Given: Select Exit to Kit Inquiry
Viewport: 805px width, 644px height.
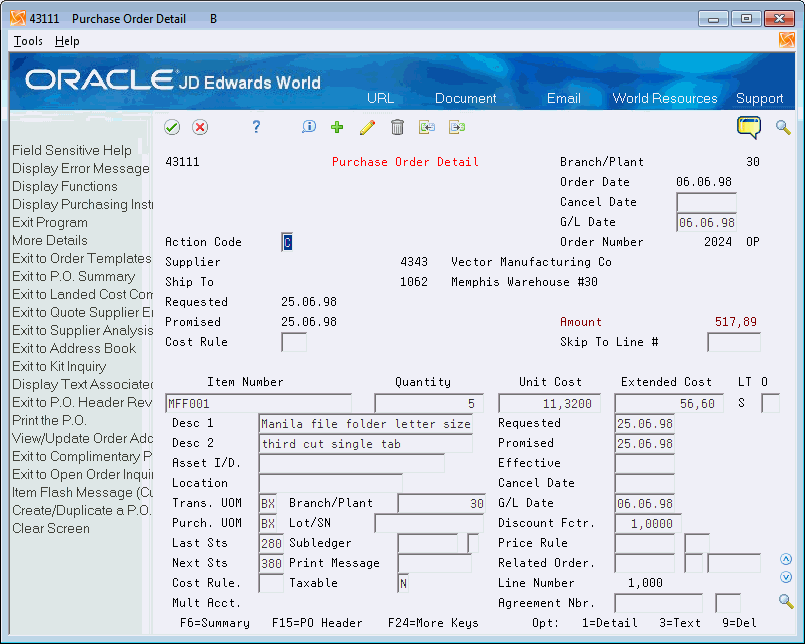Looking at the screenshot, I should pyautogui.click(x=59, y=366).
